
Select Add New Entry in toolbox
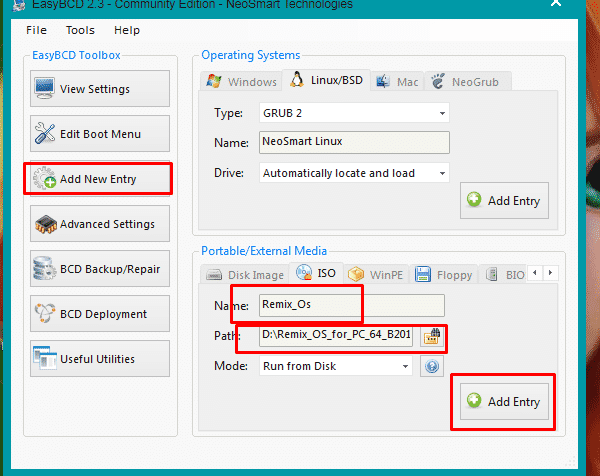click(x=100, y=179)
